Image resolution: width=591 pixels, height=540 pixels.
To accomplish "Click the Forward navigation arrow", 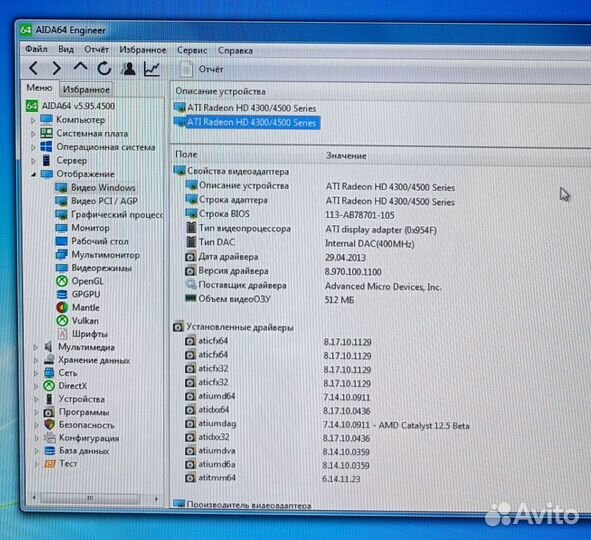I will pos(56,68).
